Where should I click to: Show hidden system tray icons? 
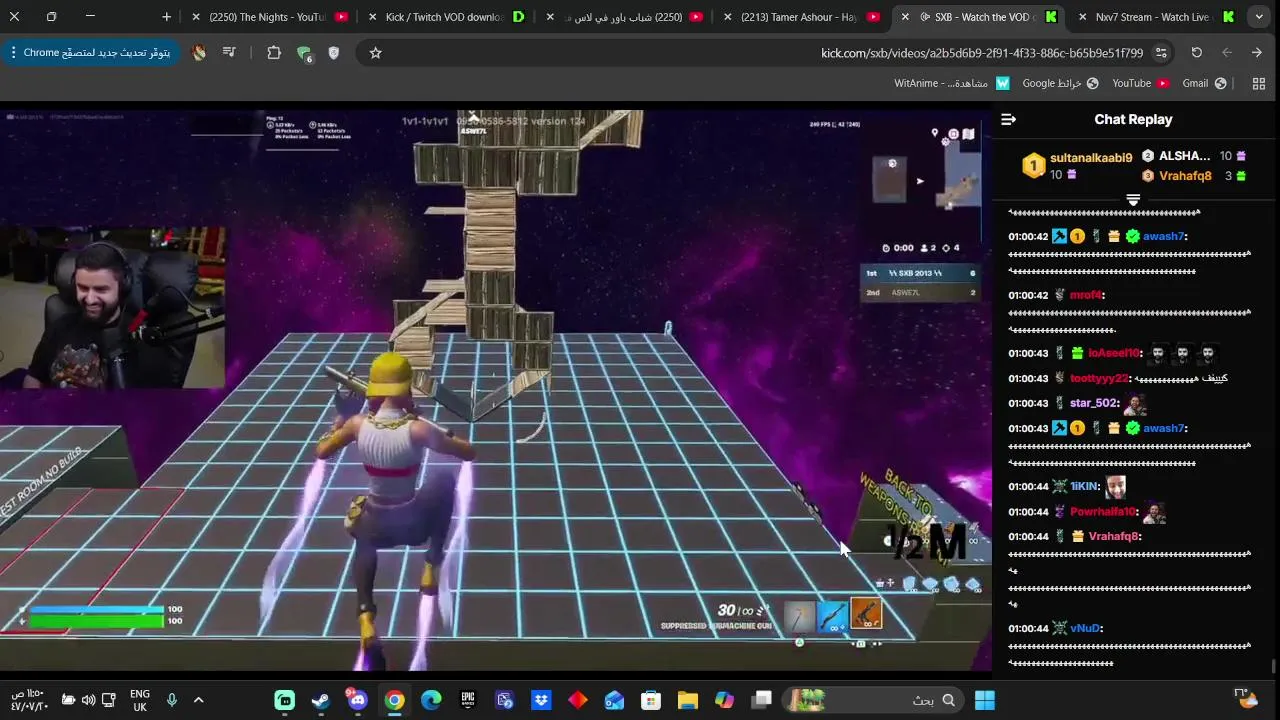pos(198,700)
